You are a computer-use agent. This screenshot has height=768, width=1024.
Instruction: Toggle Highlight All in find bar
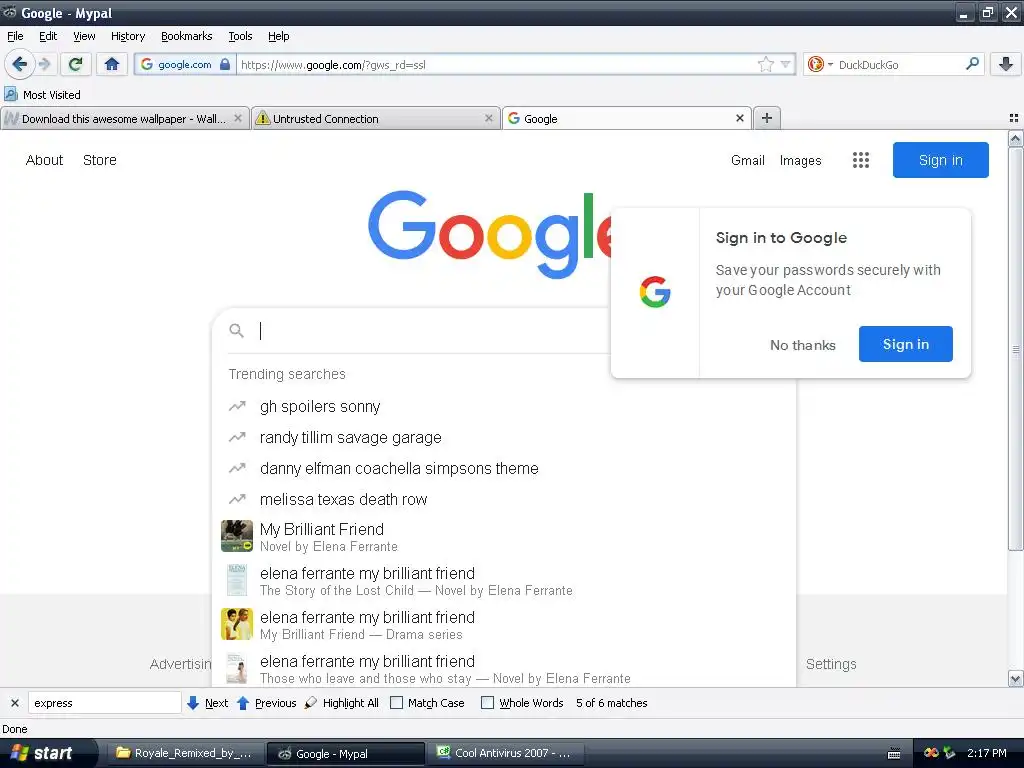point(342,703)
